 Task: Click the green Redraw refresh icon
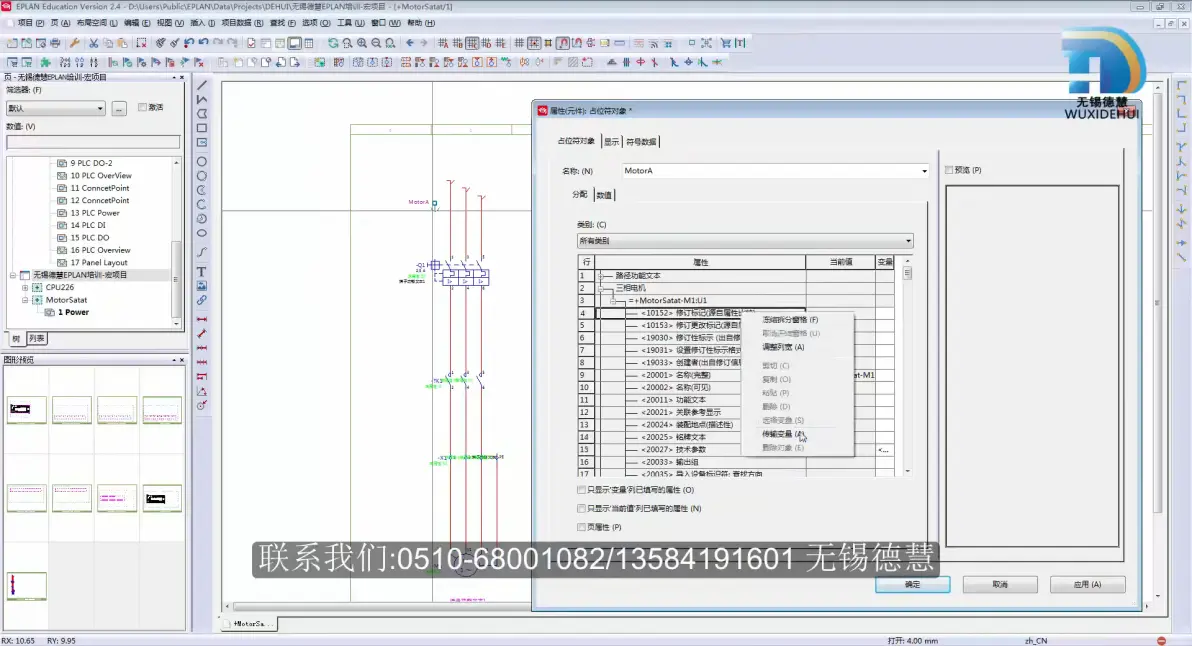tap(333, 43)
